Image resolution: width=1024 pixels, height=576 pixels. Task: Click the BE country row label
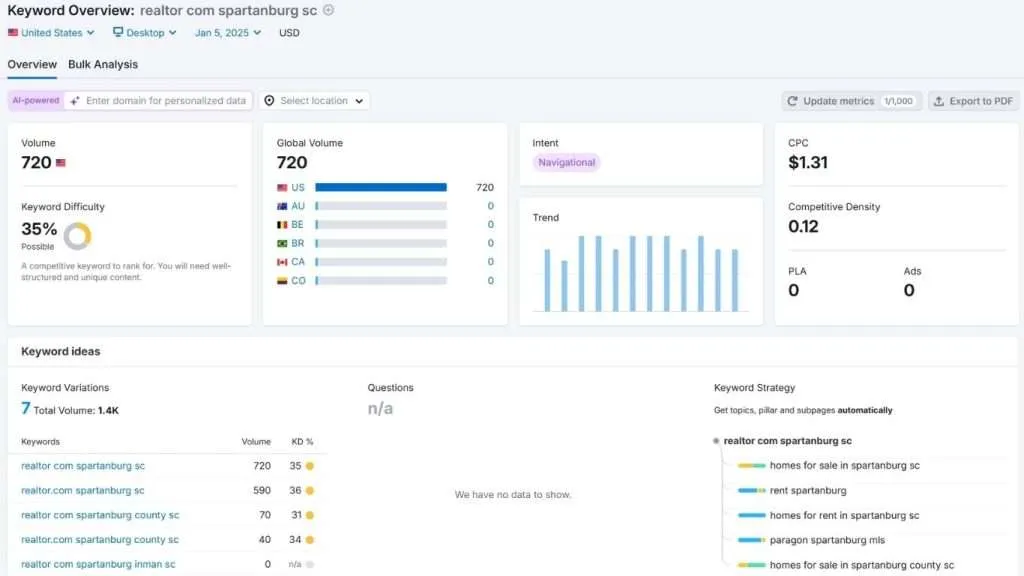click(297, 225)
